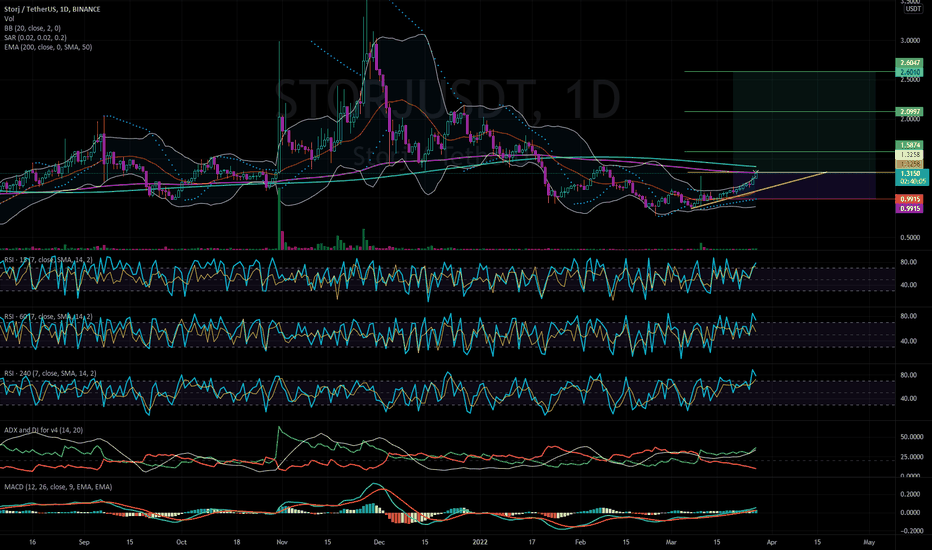Click the 2.0997 target price label
The height and width of the screenshot is (550, 932).
pos(910,112)
